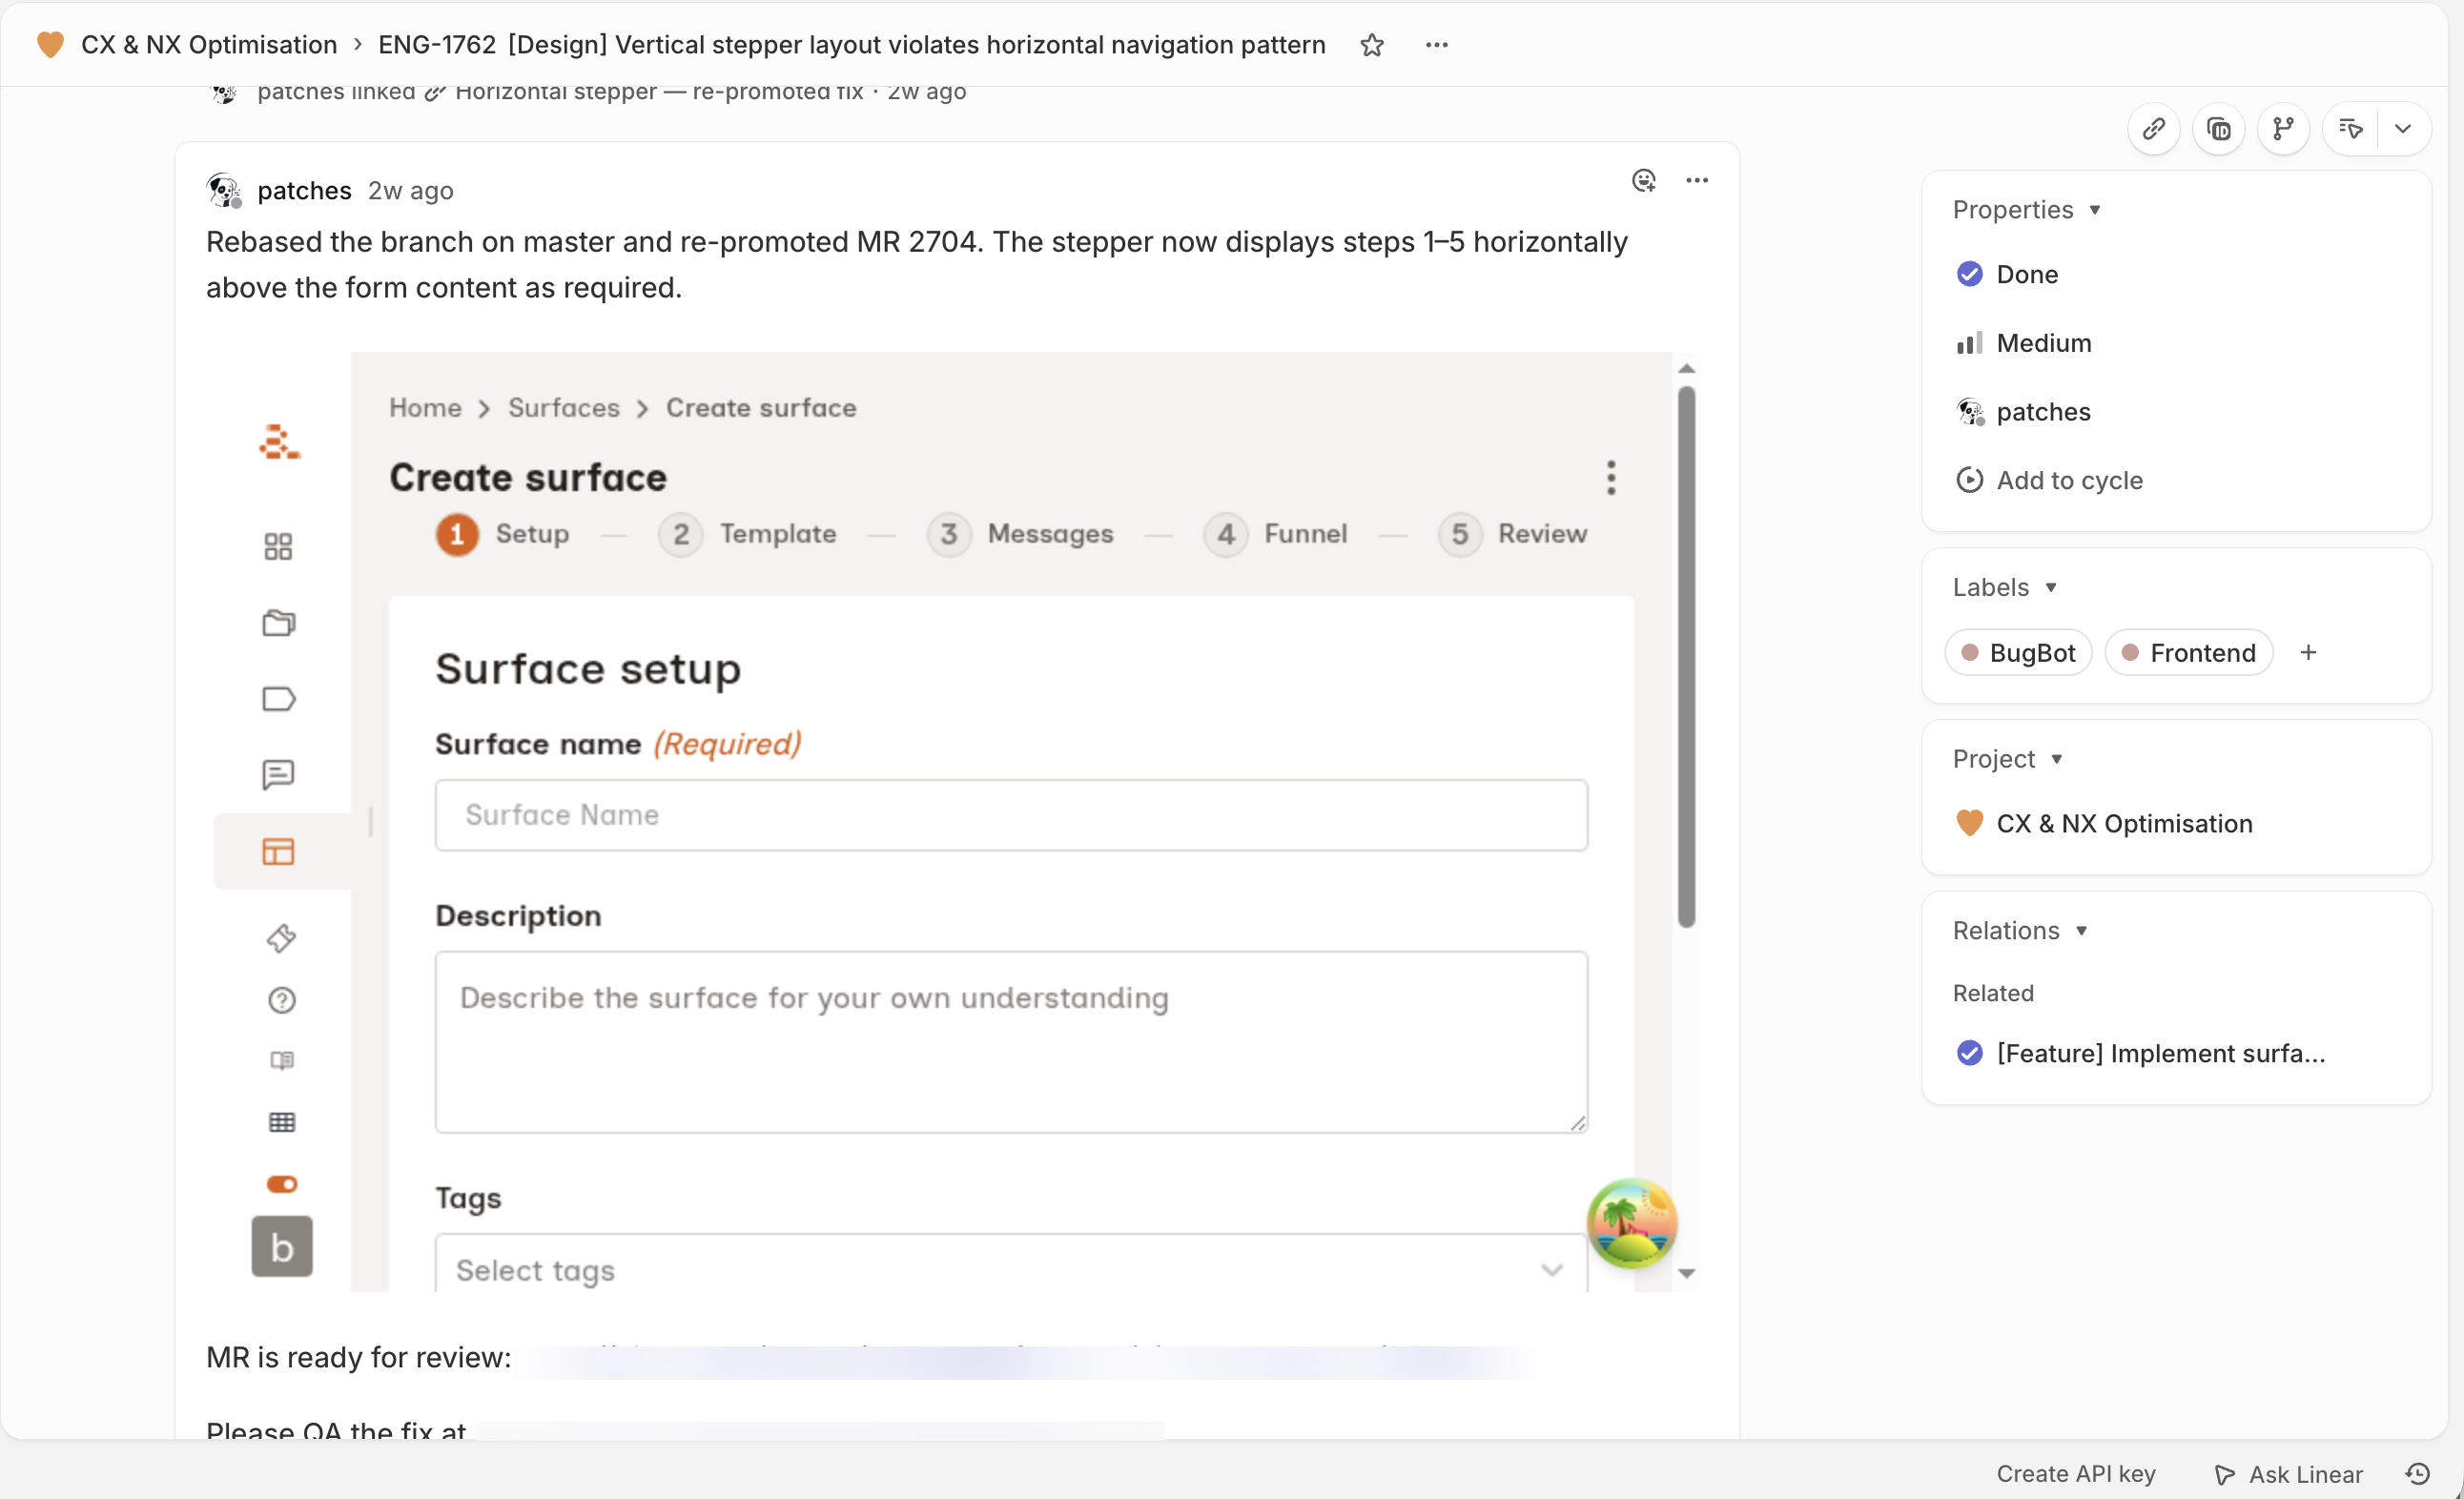The image size is (2464, 1499).
Task: Click the folders icon in screenshot sidebar
Action: click(x=278, y=622)
